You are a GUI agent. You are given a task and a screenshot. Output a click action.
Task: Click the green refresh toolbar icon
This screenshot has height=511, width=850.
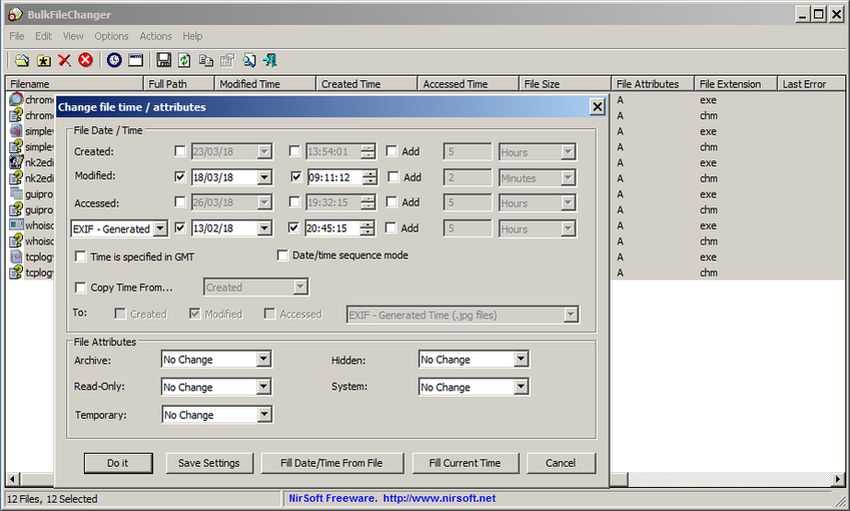tap(184, 60)
